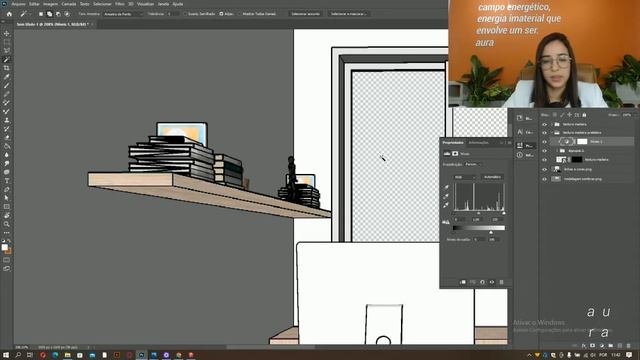The height and width of the screenshot is (360, 640).
Task: Open the extra tools three-dot menu
Action: click(7, 233)
